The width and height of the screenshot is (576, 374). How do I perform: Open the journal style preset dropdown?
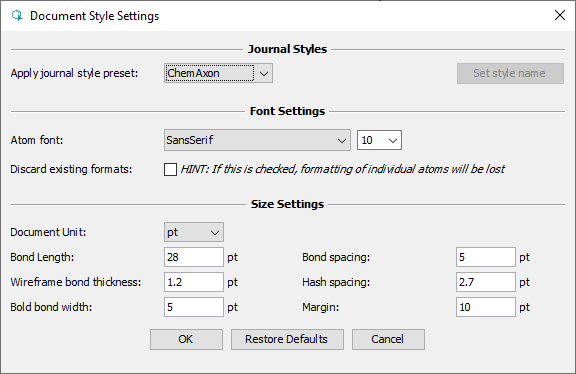pos(218,73)
